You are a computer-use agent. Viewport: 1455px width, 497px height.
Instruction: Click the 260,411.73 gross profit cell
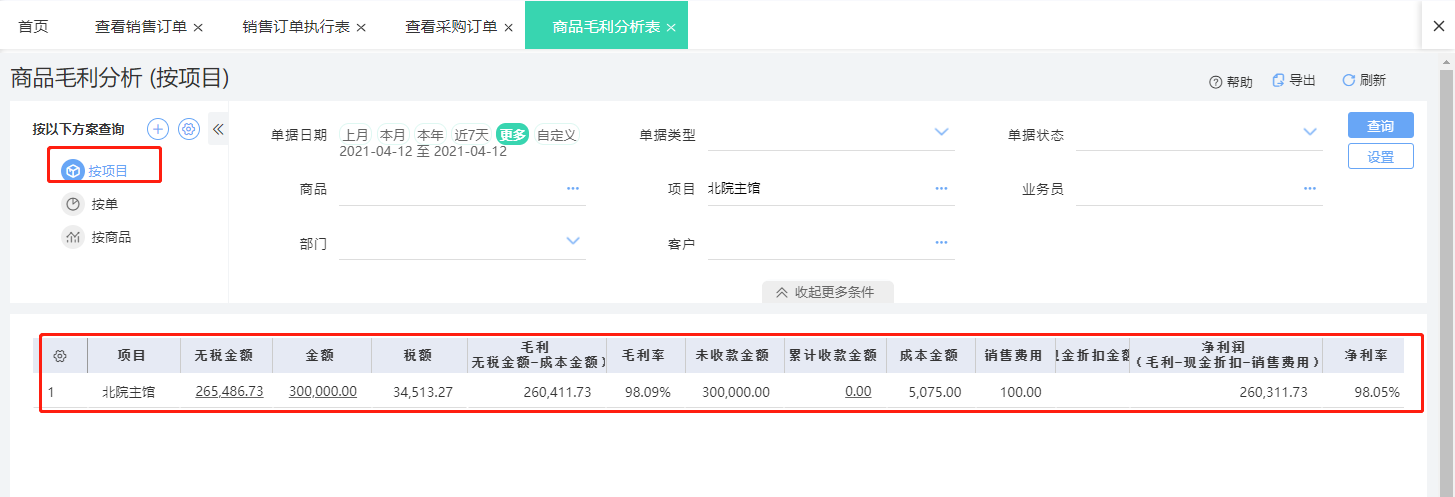coord(557,392)
